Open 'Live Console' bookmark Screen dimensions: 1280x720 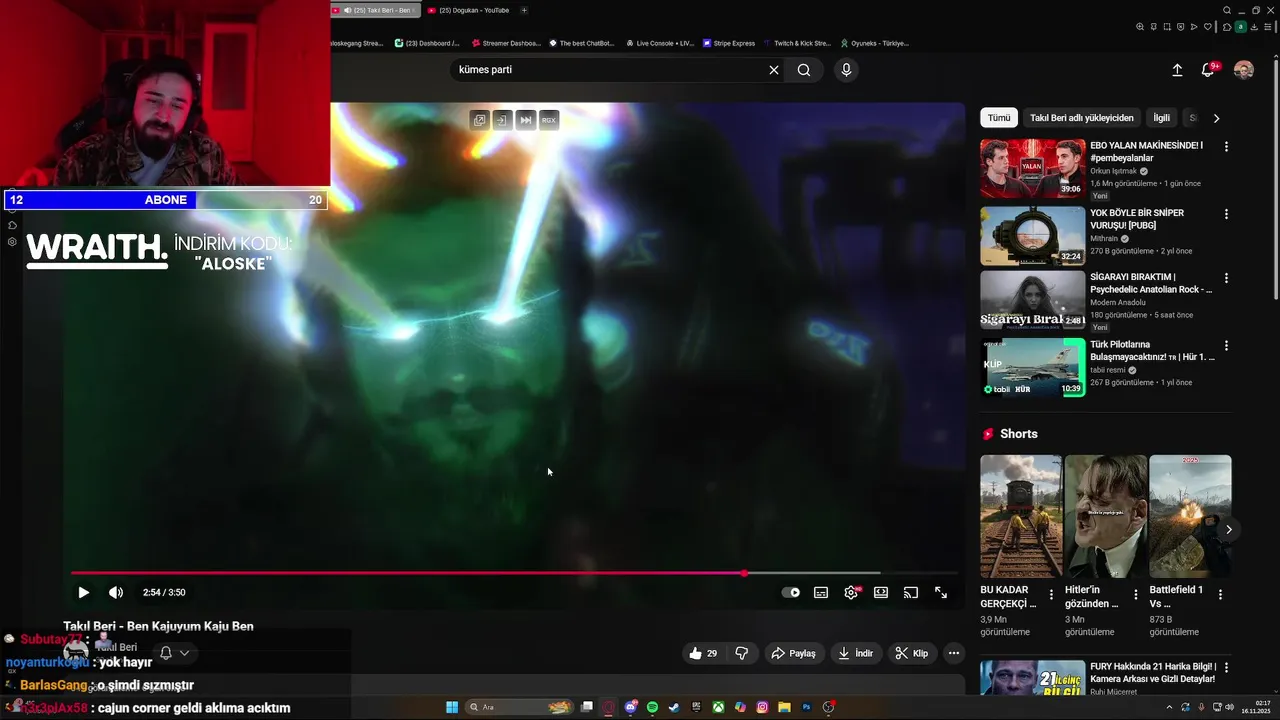tap(660, 43)
